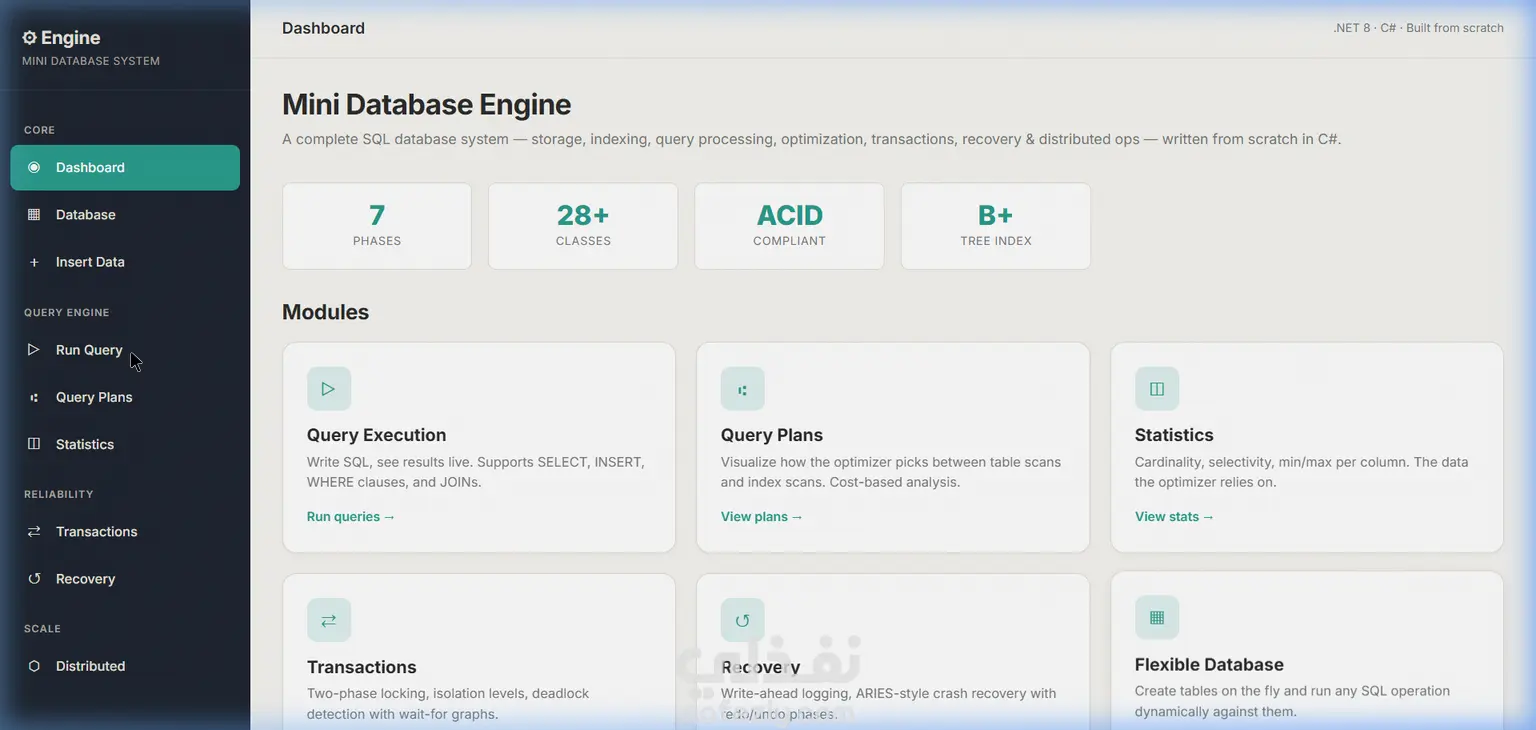Follow the "Run queries →" link

pyautogui.click(x=351, y=517)
